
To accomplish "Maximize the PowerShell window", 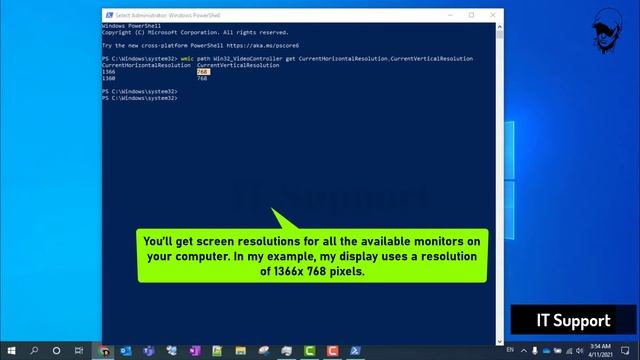I will pyautogui.click(x=471, y=15).
